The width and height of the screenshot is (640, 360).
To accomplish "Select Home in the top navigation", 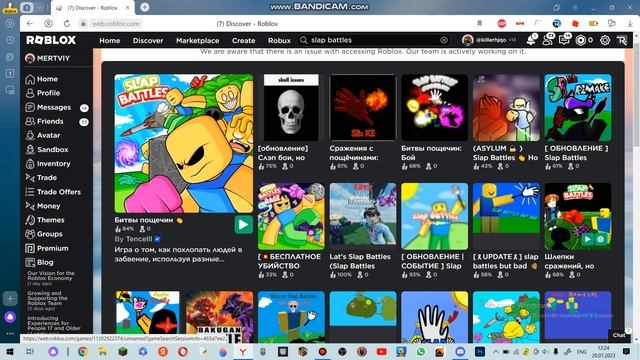I will click(110, 40).
